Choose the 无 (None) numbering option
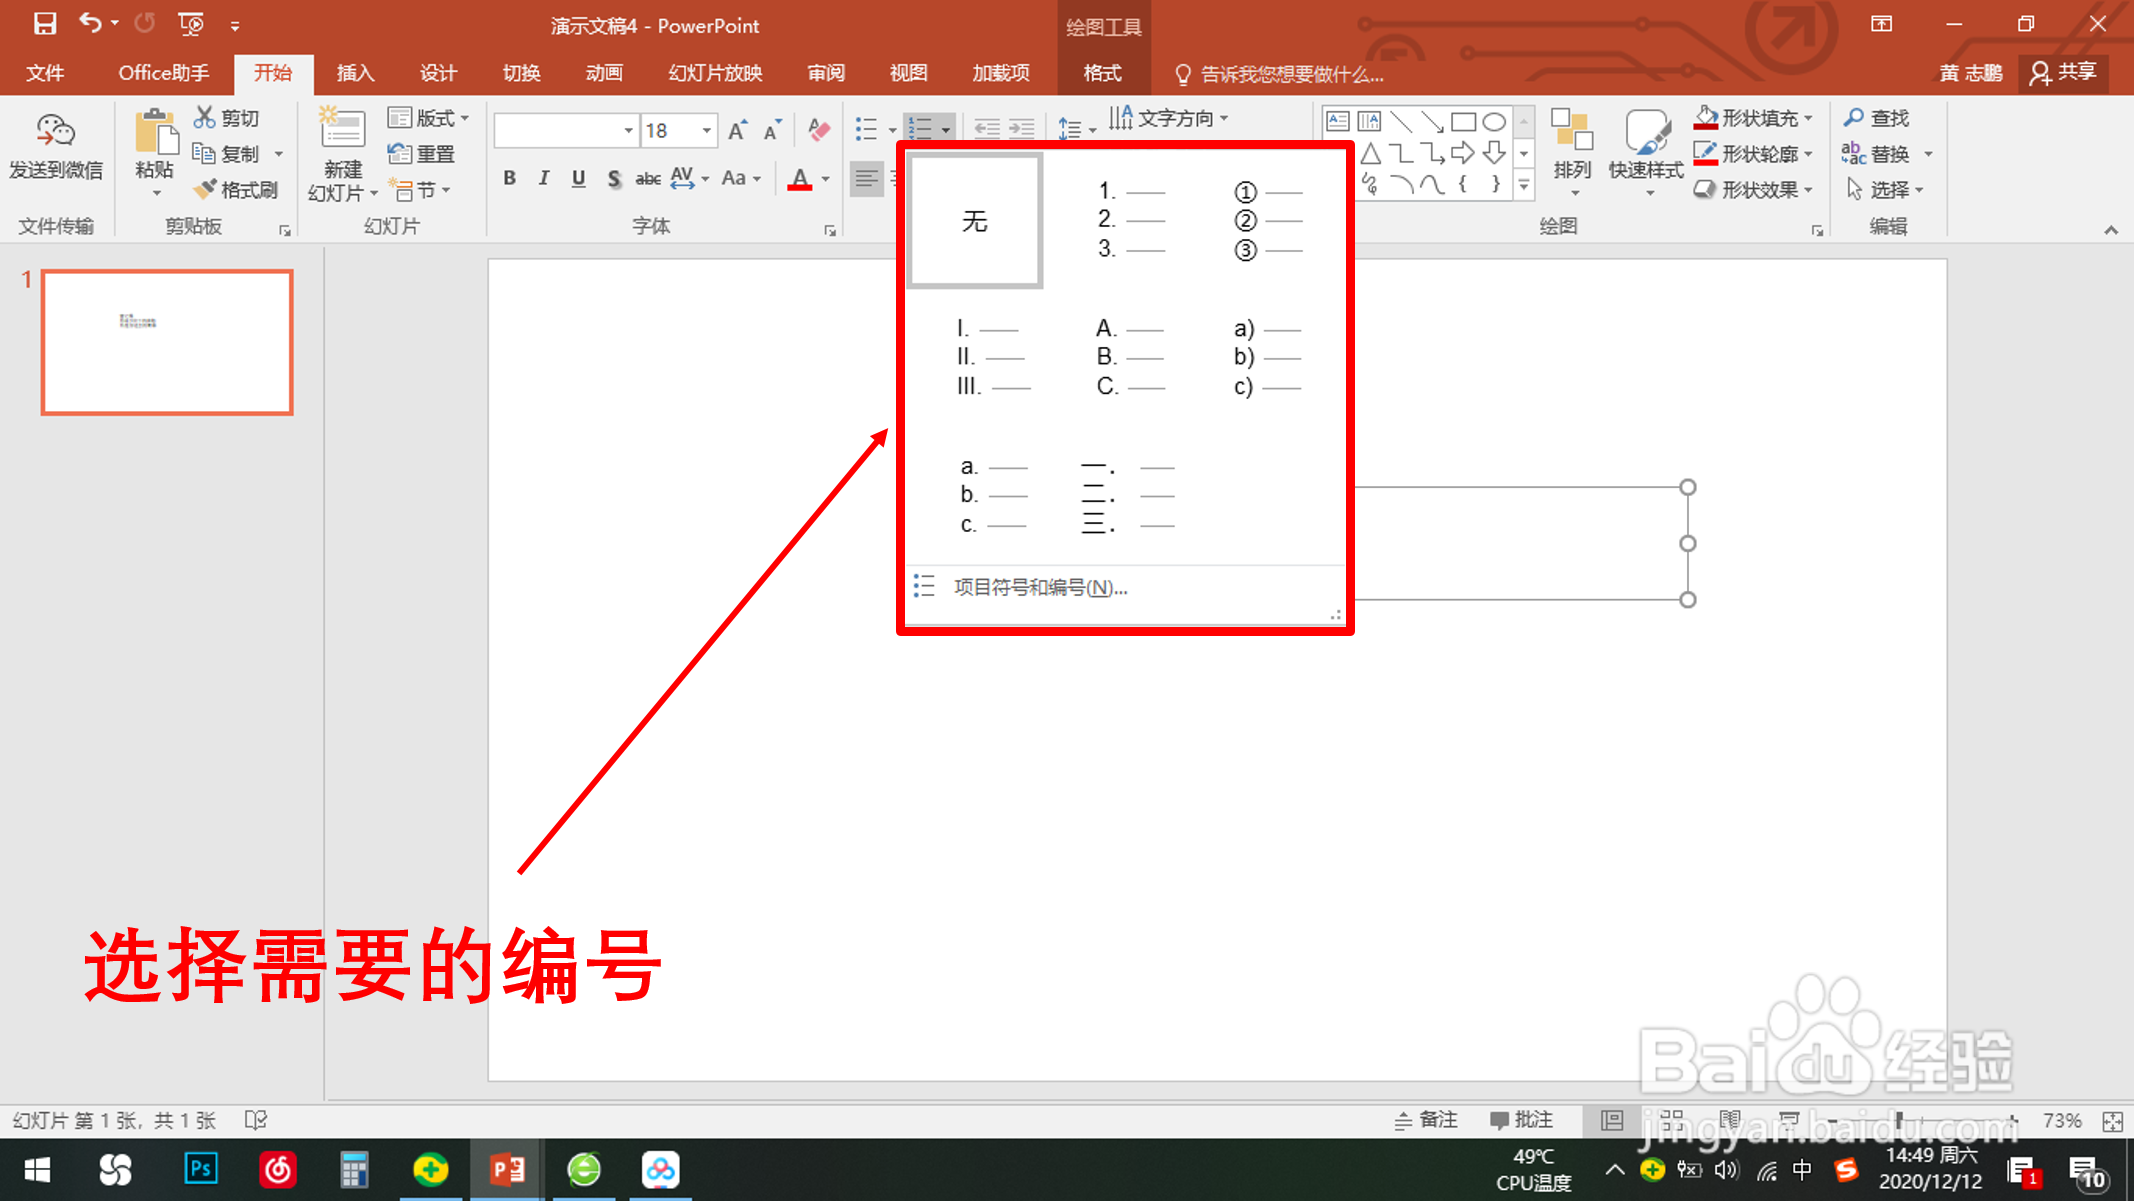This screenshot has width=2134, height=1201. (974, 220)
